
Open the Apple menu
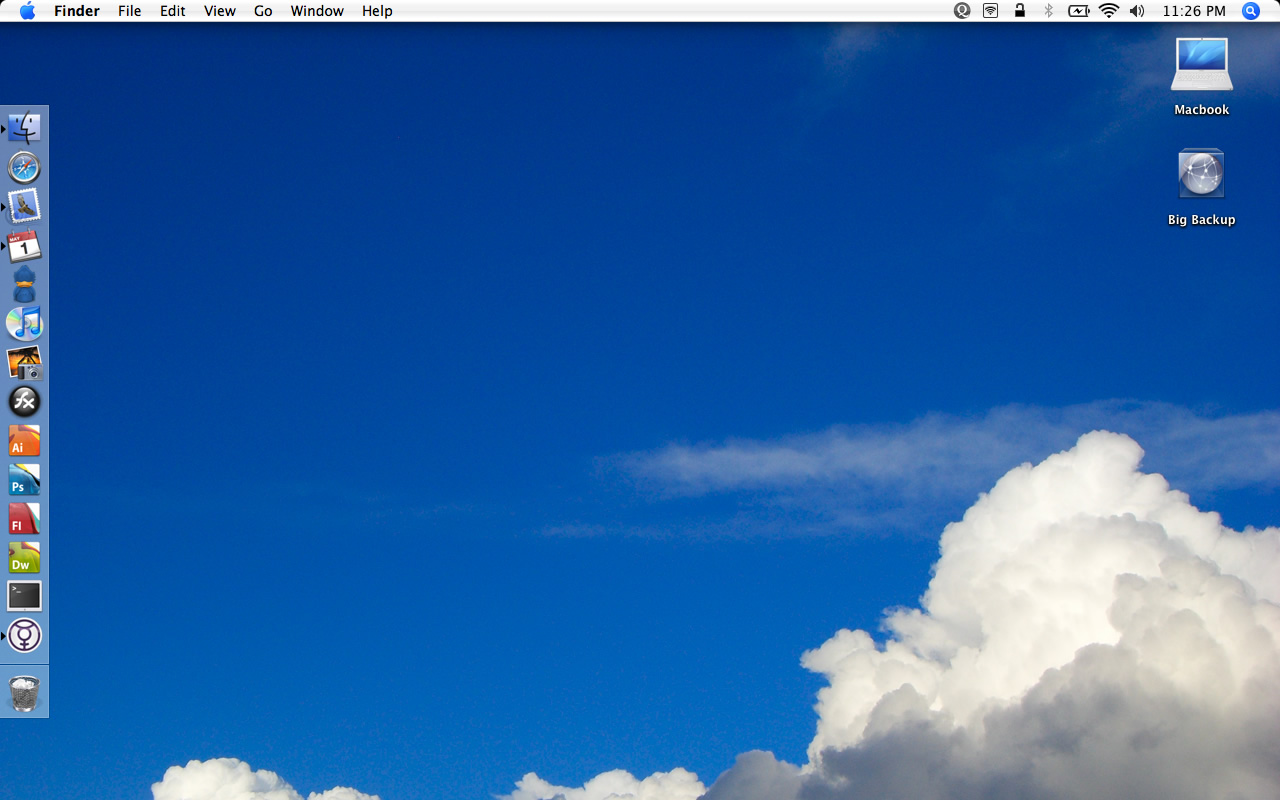(x=27, y=11)
